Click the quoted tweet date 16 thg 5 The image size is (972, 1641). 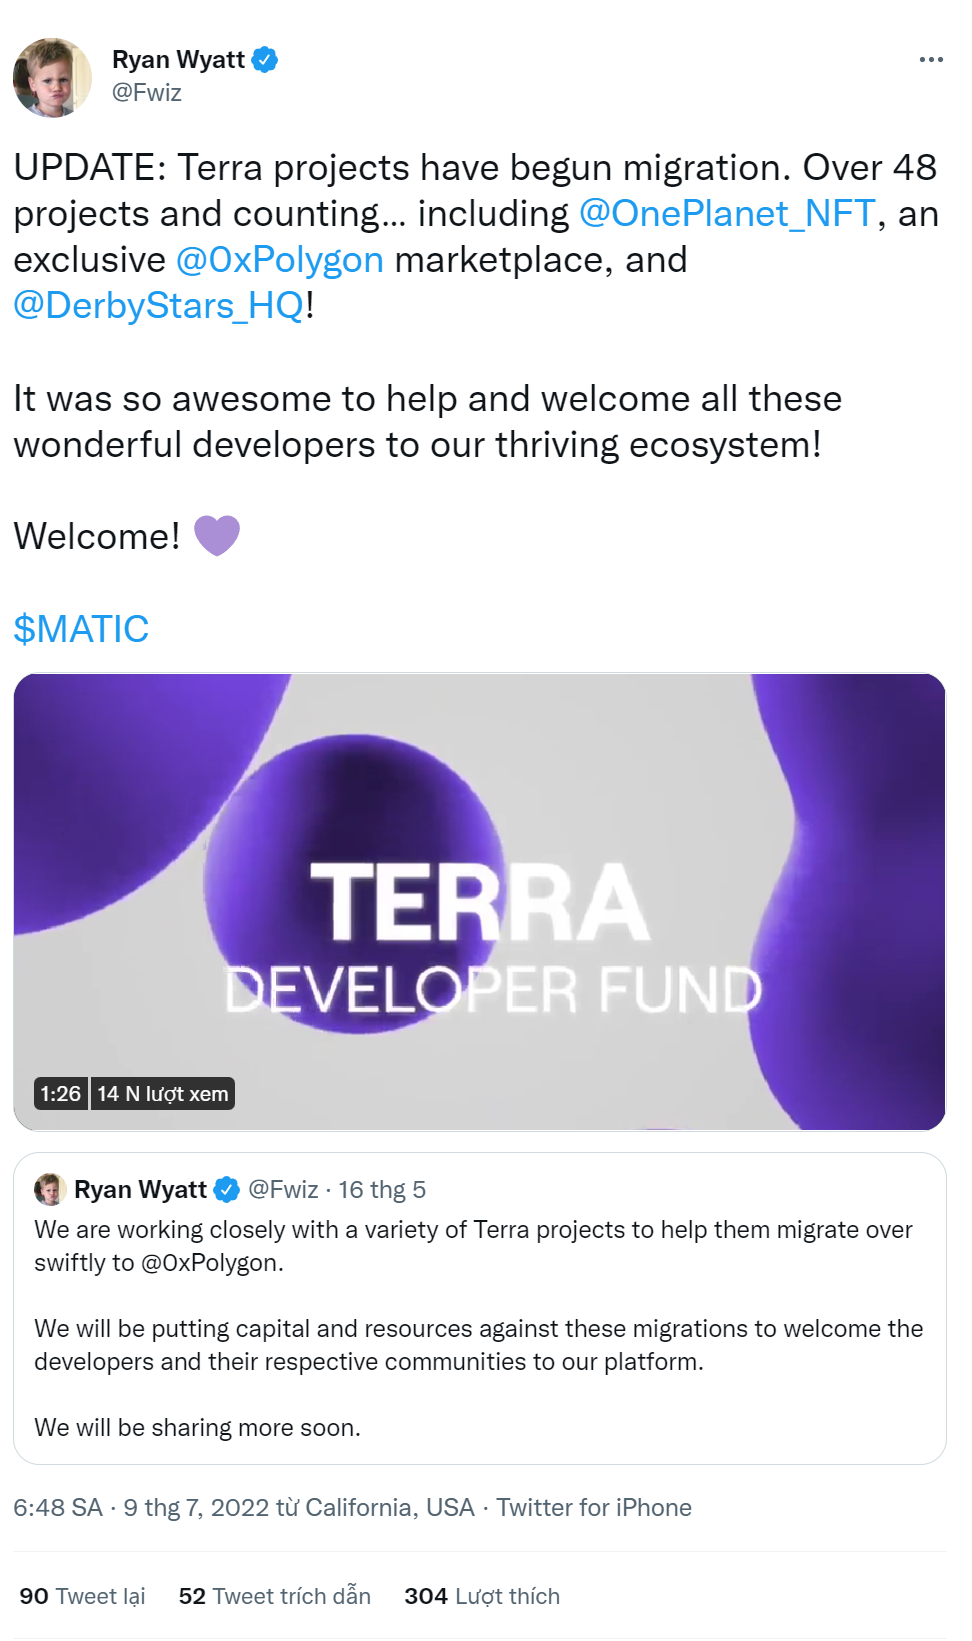pos(382,1189)
